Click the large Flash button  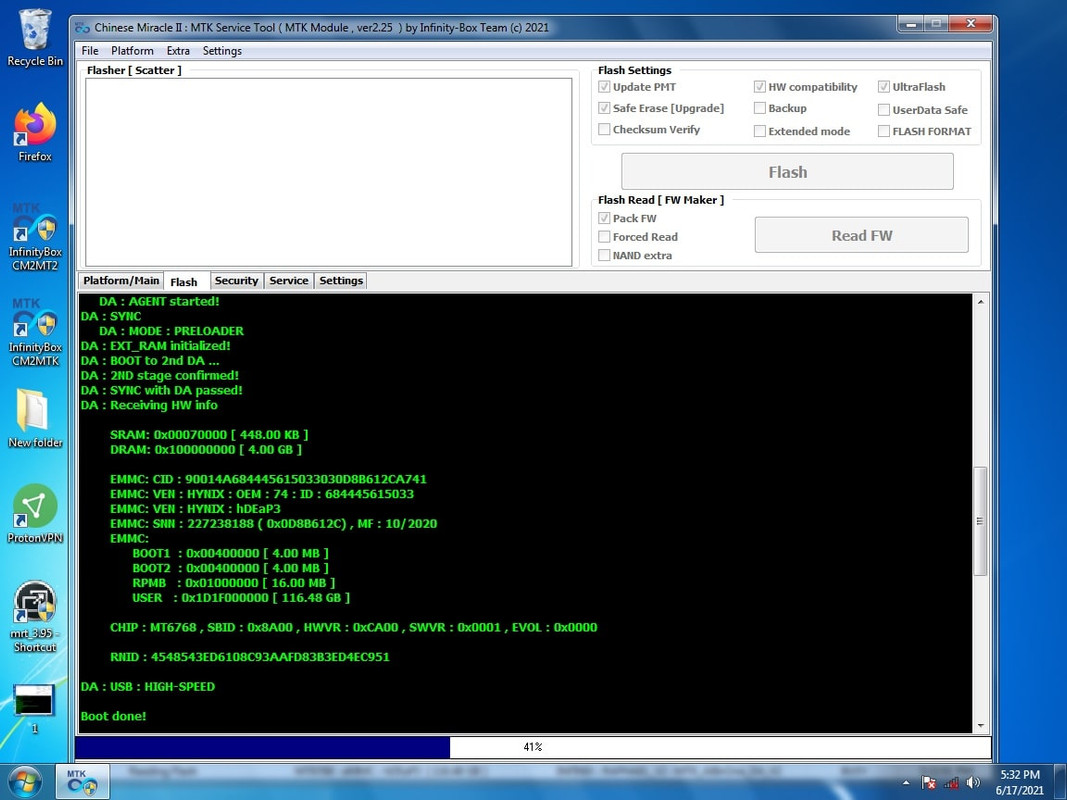tap(787, 171)
